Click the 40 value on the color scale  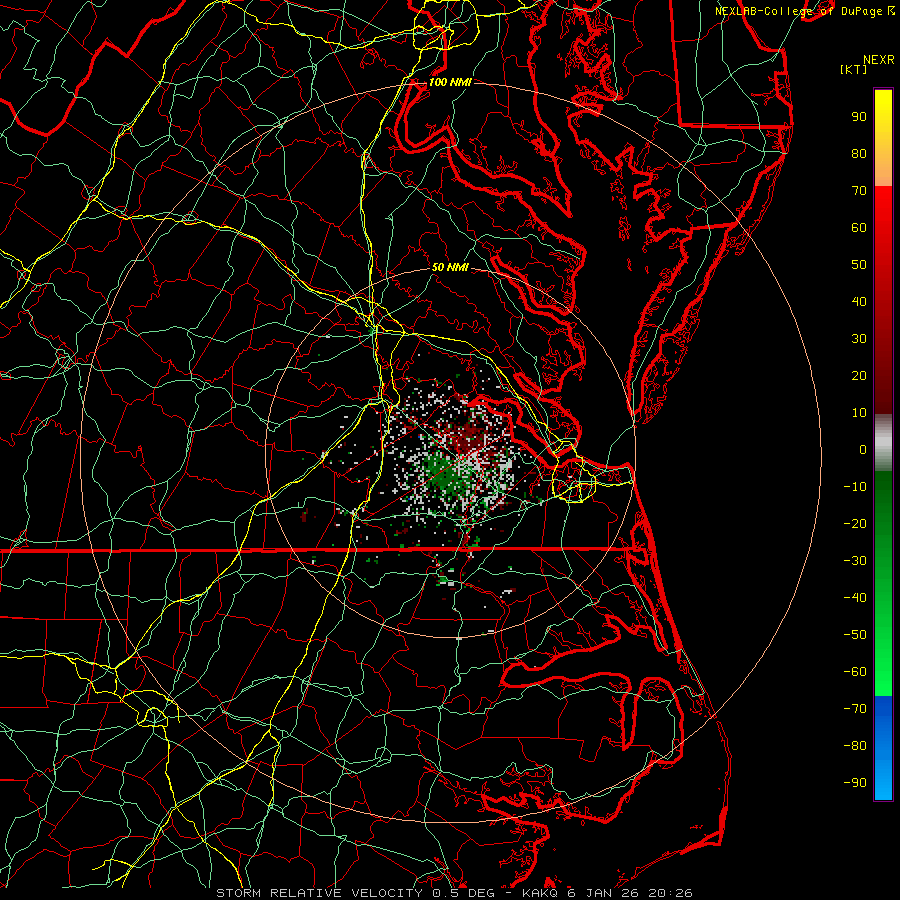click(x=859, y=302)
